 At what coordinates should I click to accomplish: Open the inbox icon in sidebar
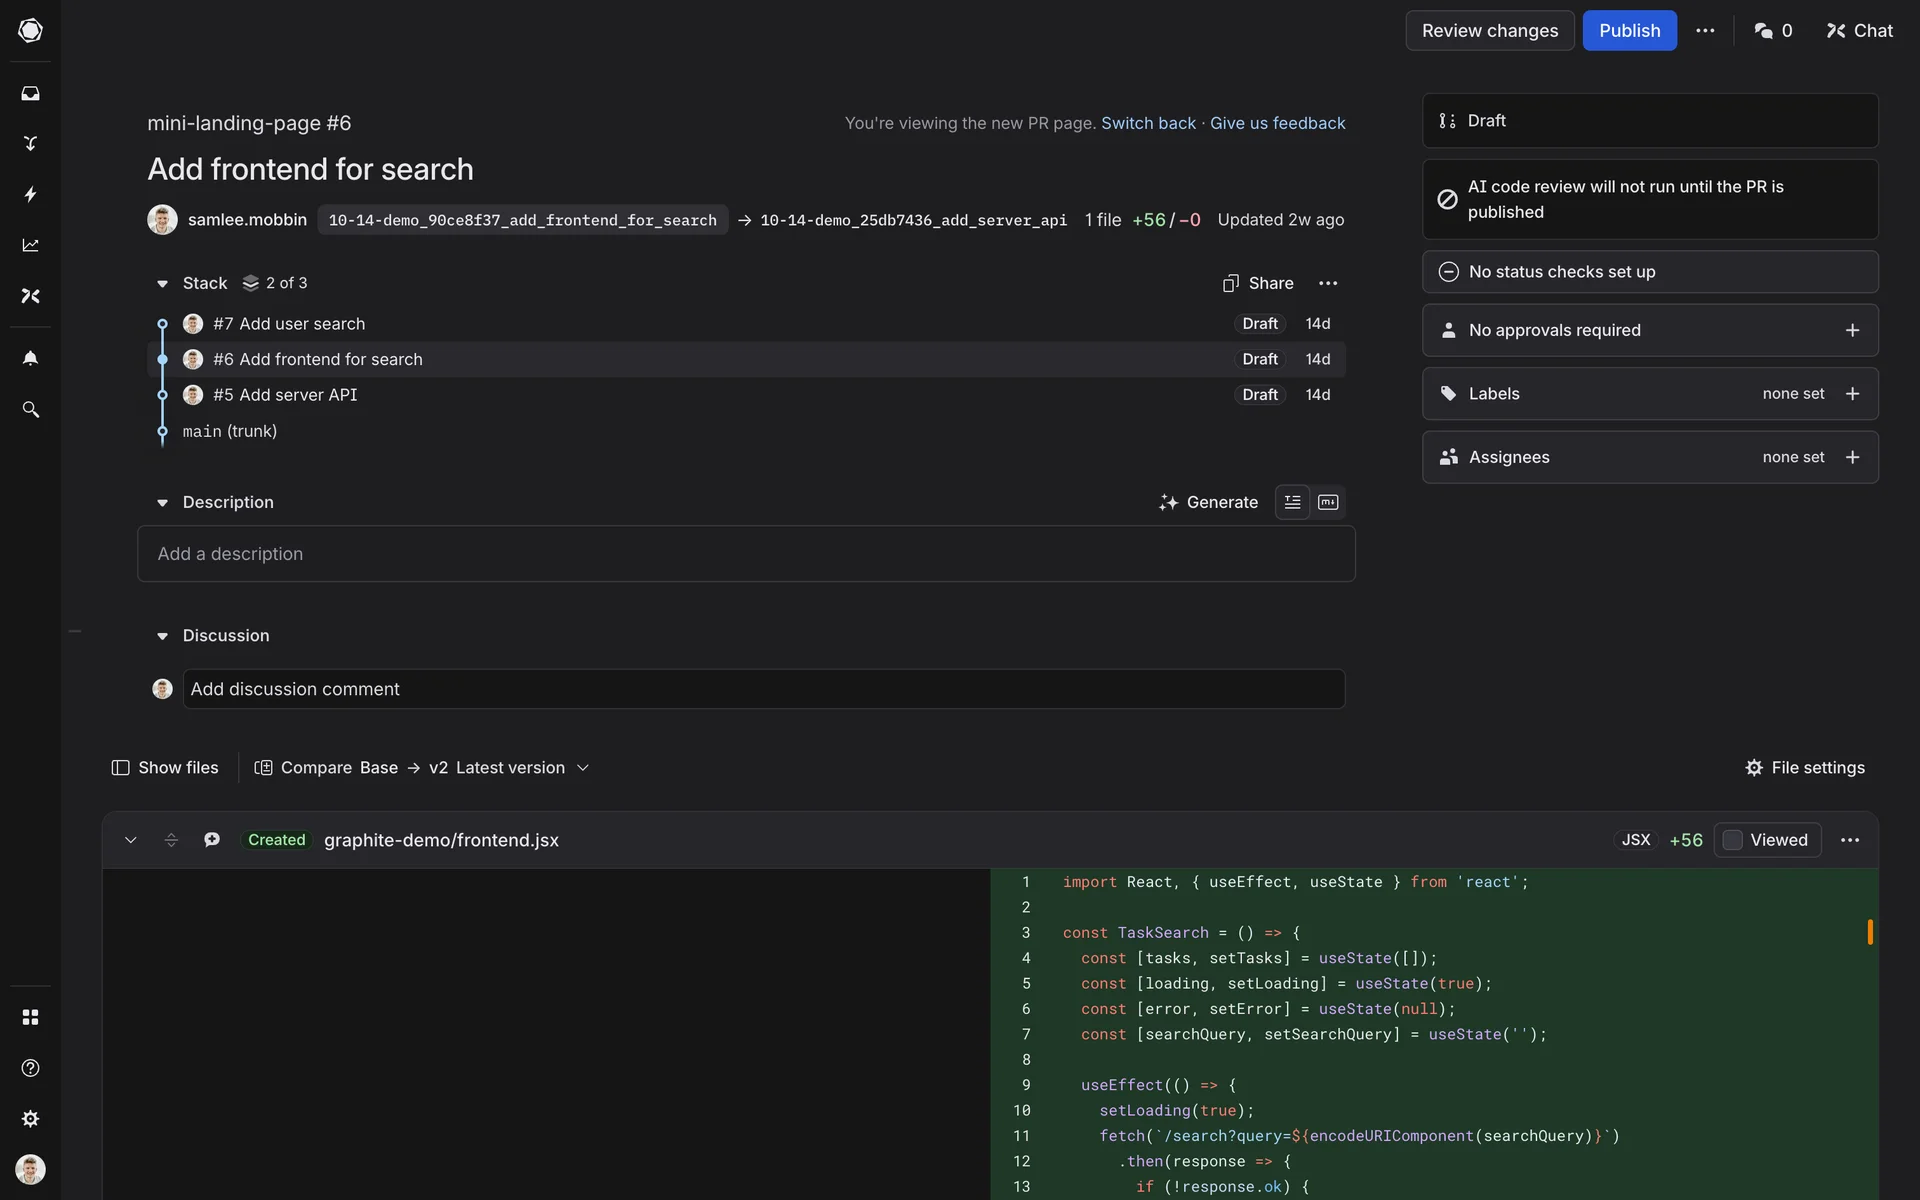(30, 93)
